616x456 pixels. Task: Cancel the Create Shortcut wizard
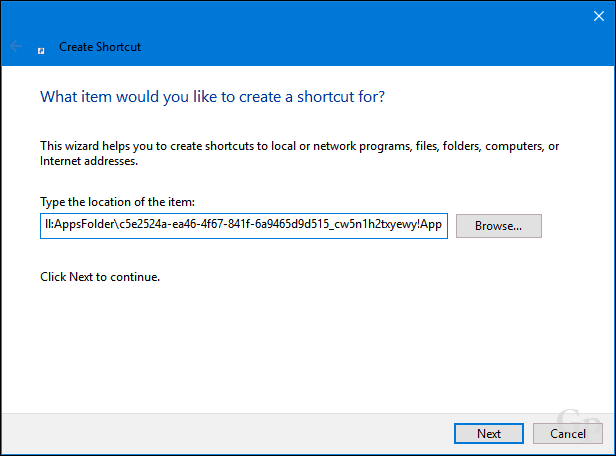[x=568, y=434]
